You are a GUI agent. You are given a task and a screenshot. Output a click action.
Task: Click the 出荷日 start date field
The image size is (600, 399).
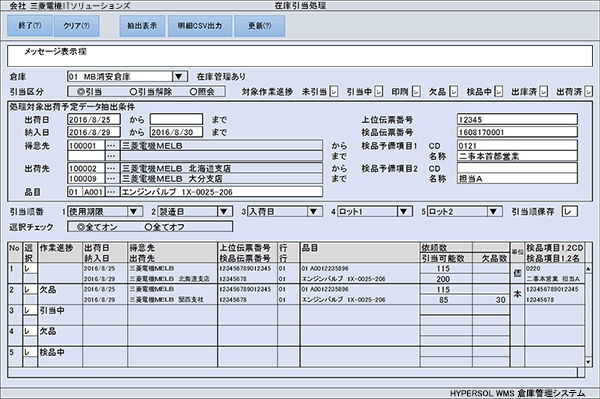[94, 120]
